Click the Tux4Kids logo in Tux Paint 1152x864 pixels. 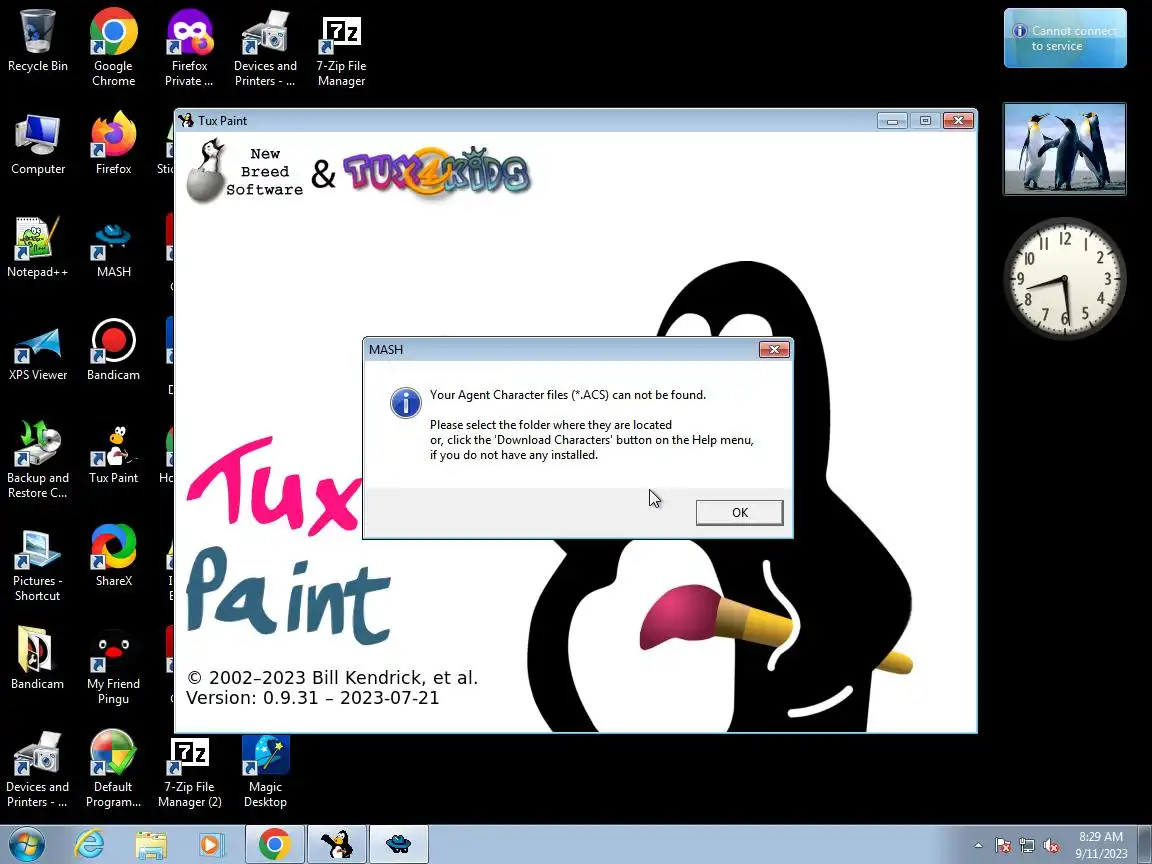[x=436, y=173]
